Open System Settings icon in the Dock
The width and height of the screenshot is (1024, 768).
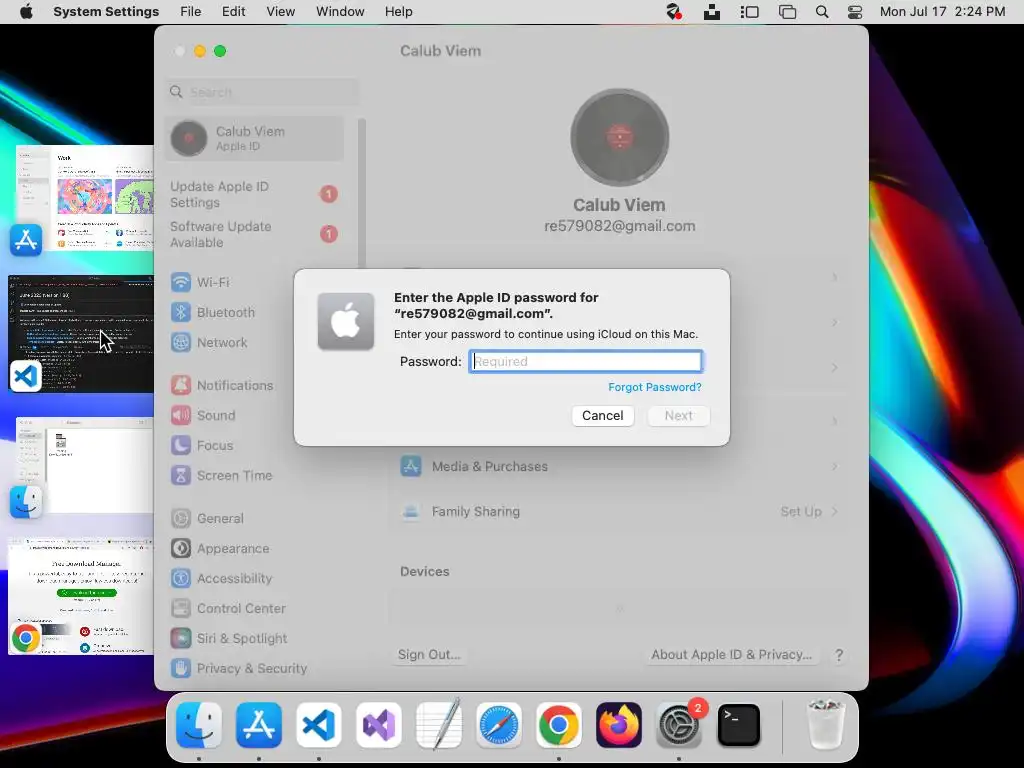(679, 725)
